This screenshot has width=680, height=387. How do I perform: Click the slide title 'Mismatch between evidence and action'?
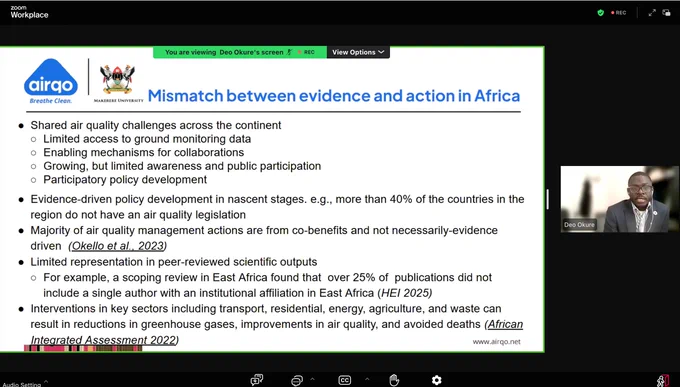point(334,95)
